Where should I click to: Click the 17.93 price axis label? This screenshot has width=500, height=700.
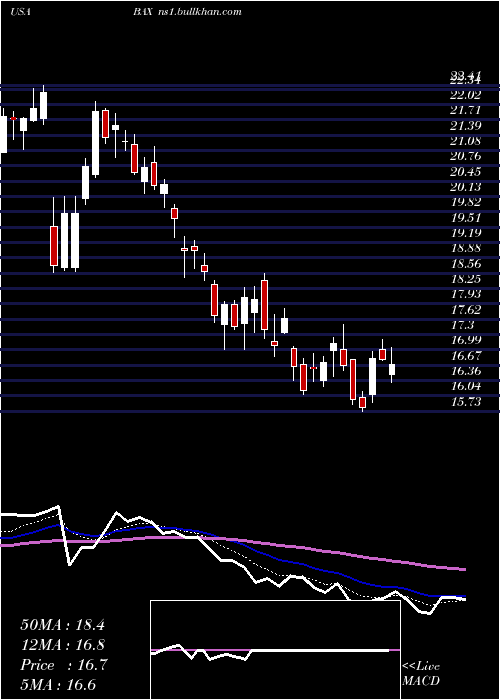coord(465,294)
